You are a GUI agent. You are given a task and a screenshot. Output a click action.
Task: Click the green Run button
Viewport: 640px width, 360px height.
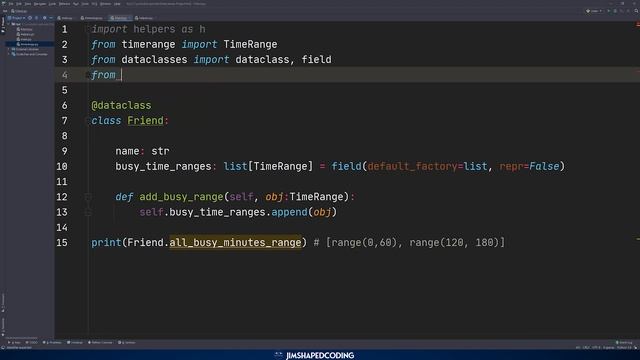[609, 11]
